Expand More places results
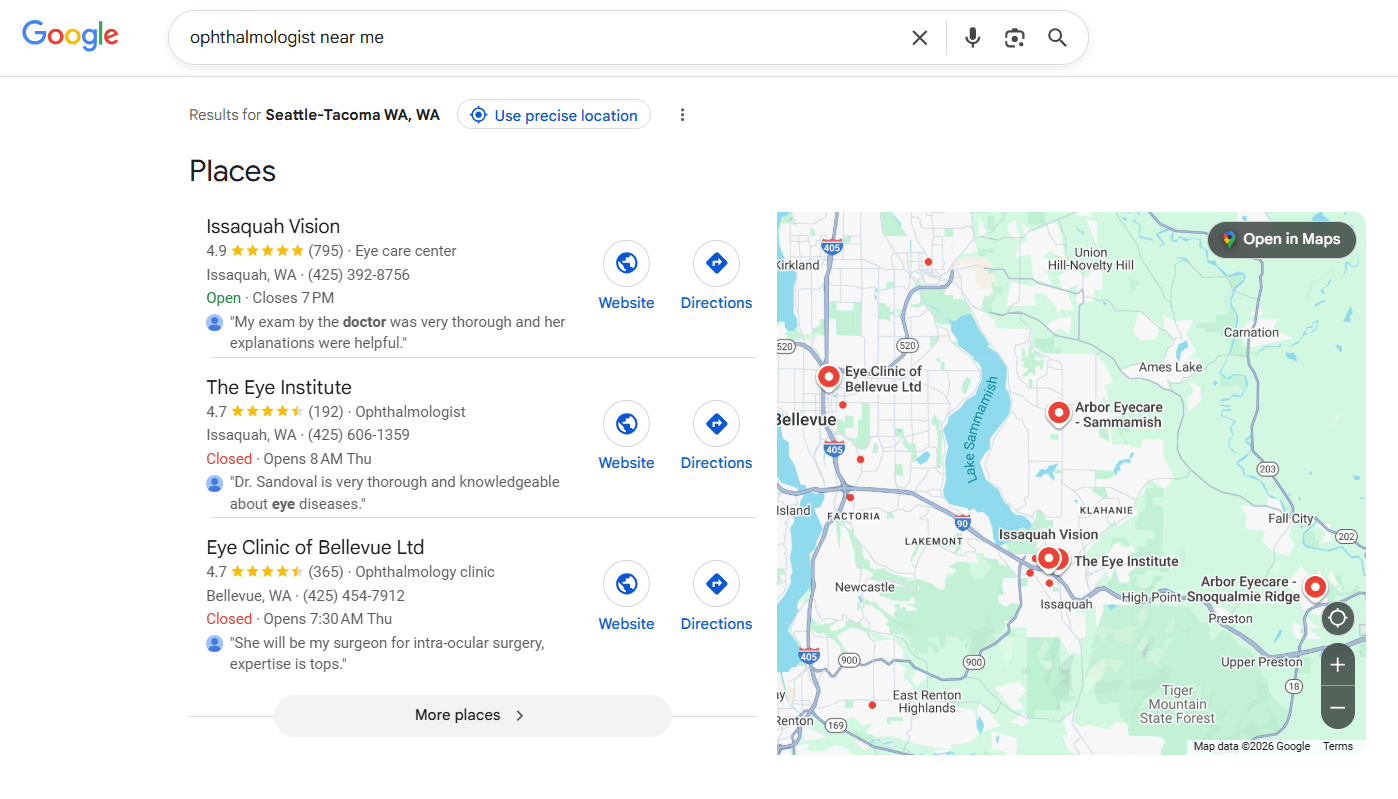1398x799 pixels. coord(471,715)
